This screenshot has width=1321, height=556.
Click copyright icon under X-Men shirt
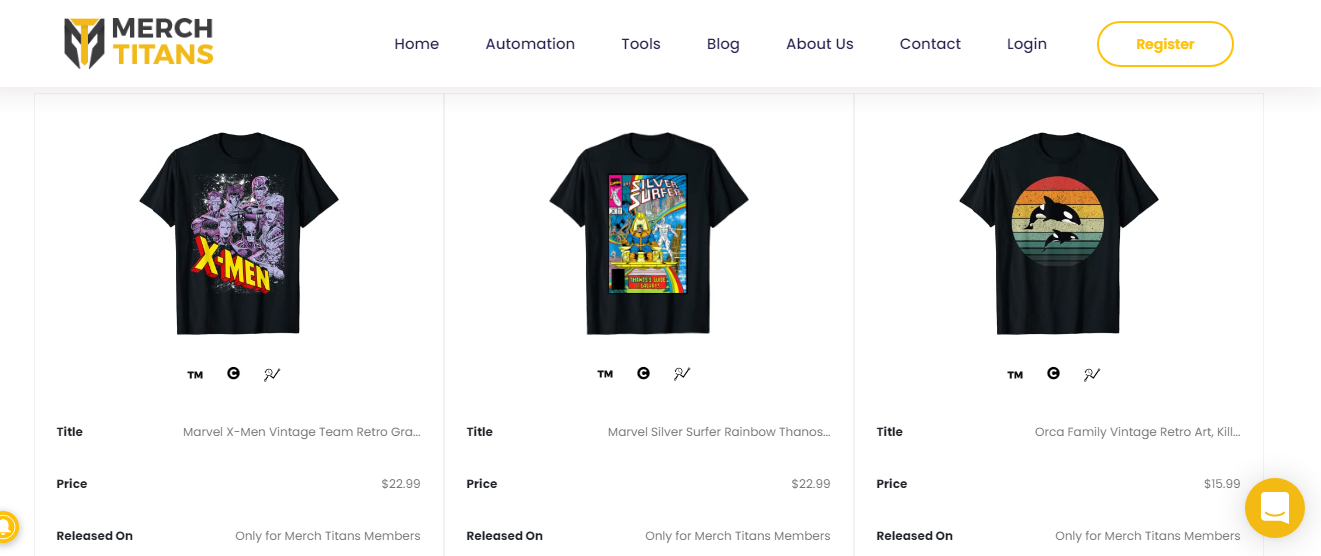pyautogui.click(x=233, y=373)
